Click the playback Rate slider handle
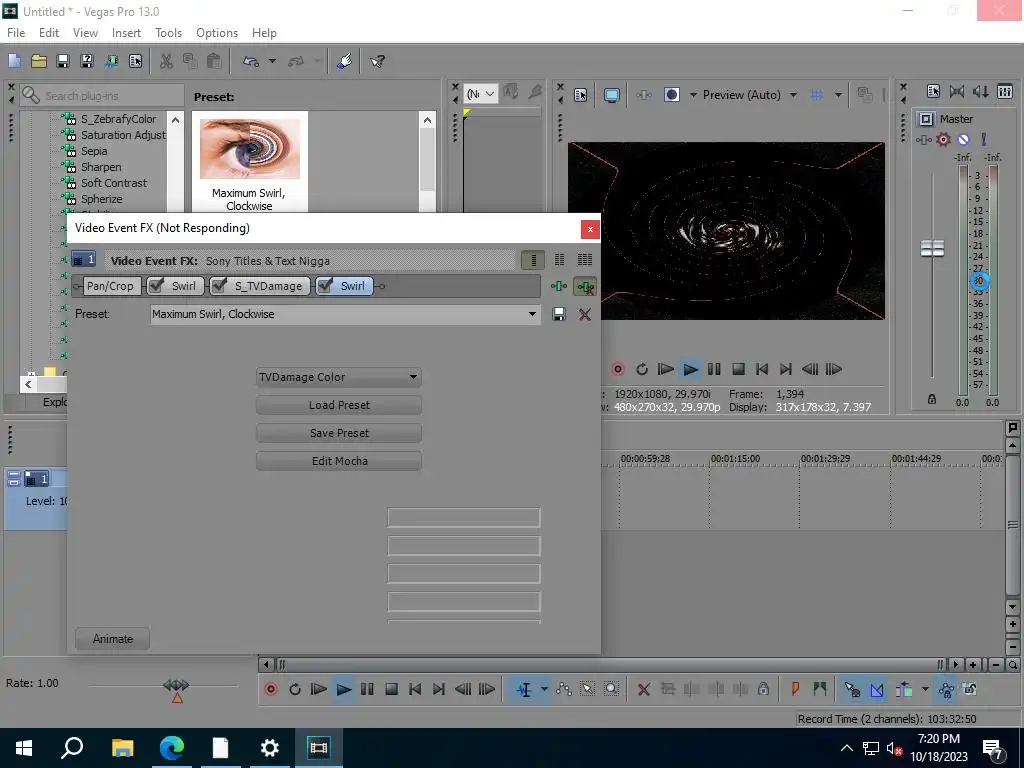 [x=176, y=685]
